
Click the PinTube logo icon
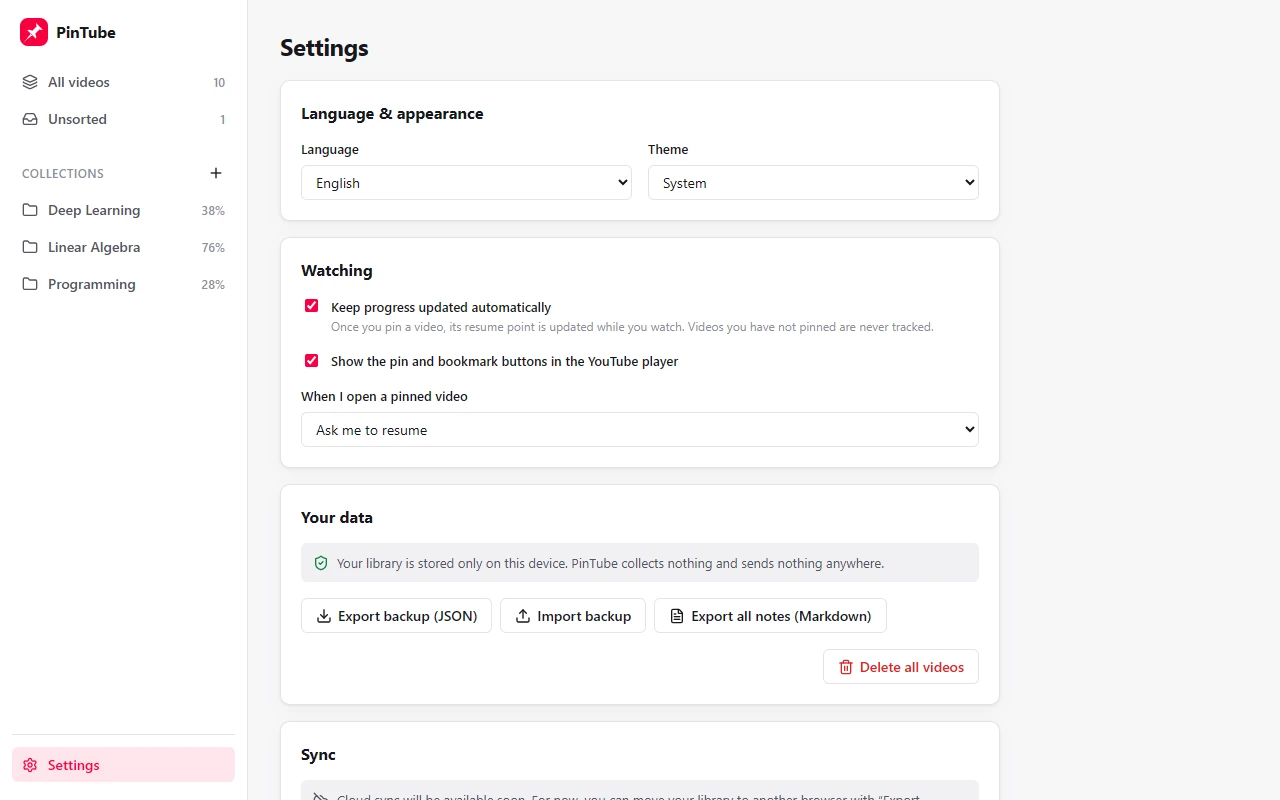[x=34, y=32]
